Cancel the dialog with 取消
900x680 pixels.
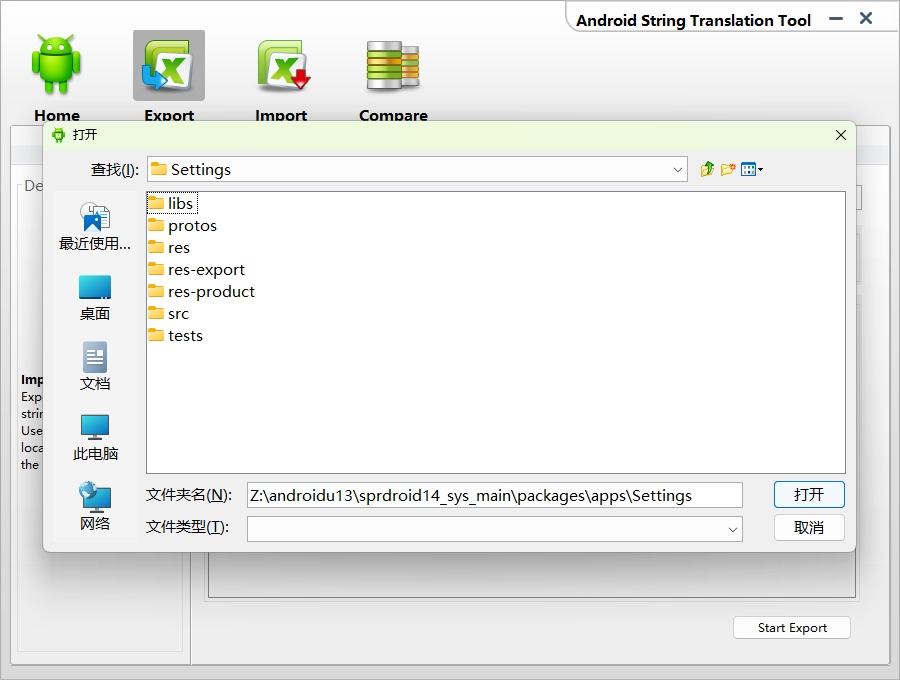click(809, 527)
